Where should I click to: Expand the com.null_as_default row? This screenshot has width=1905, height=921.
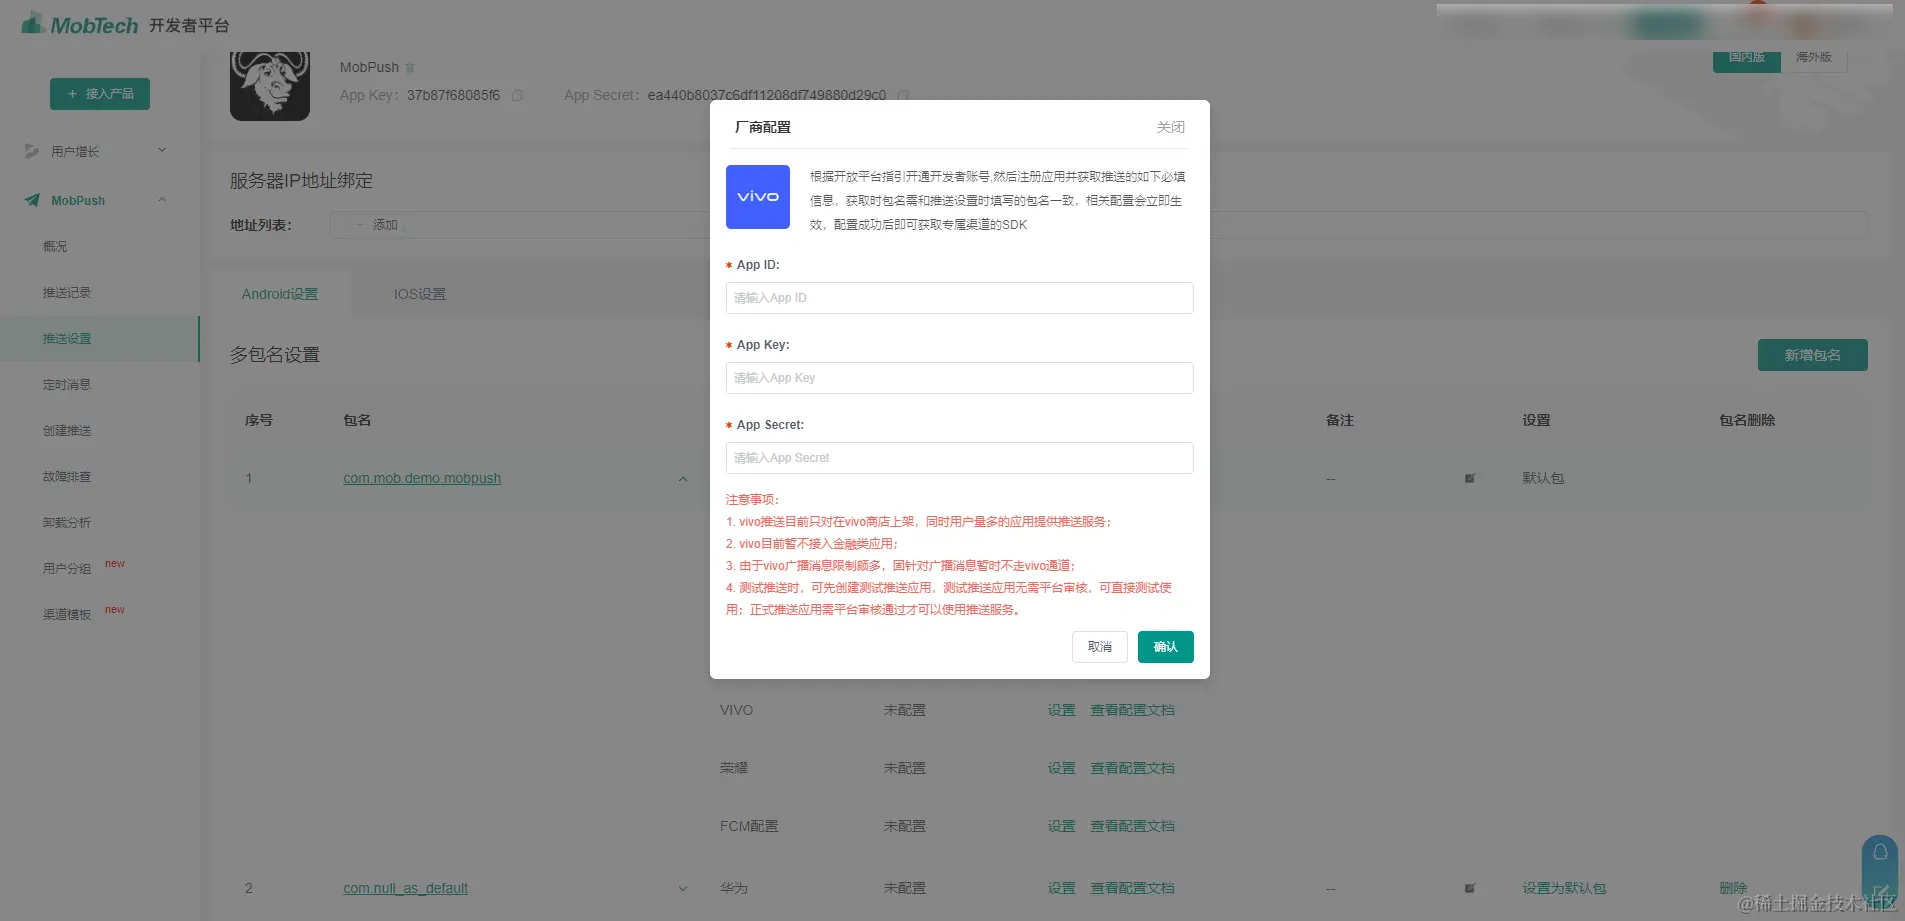[683, 888]
